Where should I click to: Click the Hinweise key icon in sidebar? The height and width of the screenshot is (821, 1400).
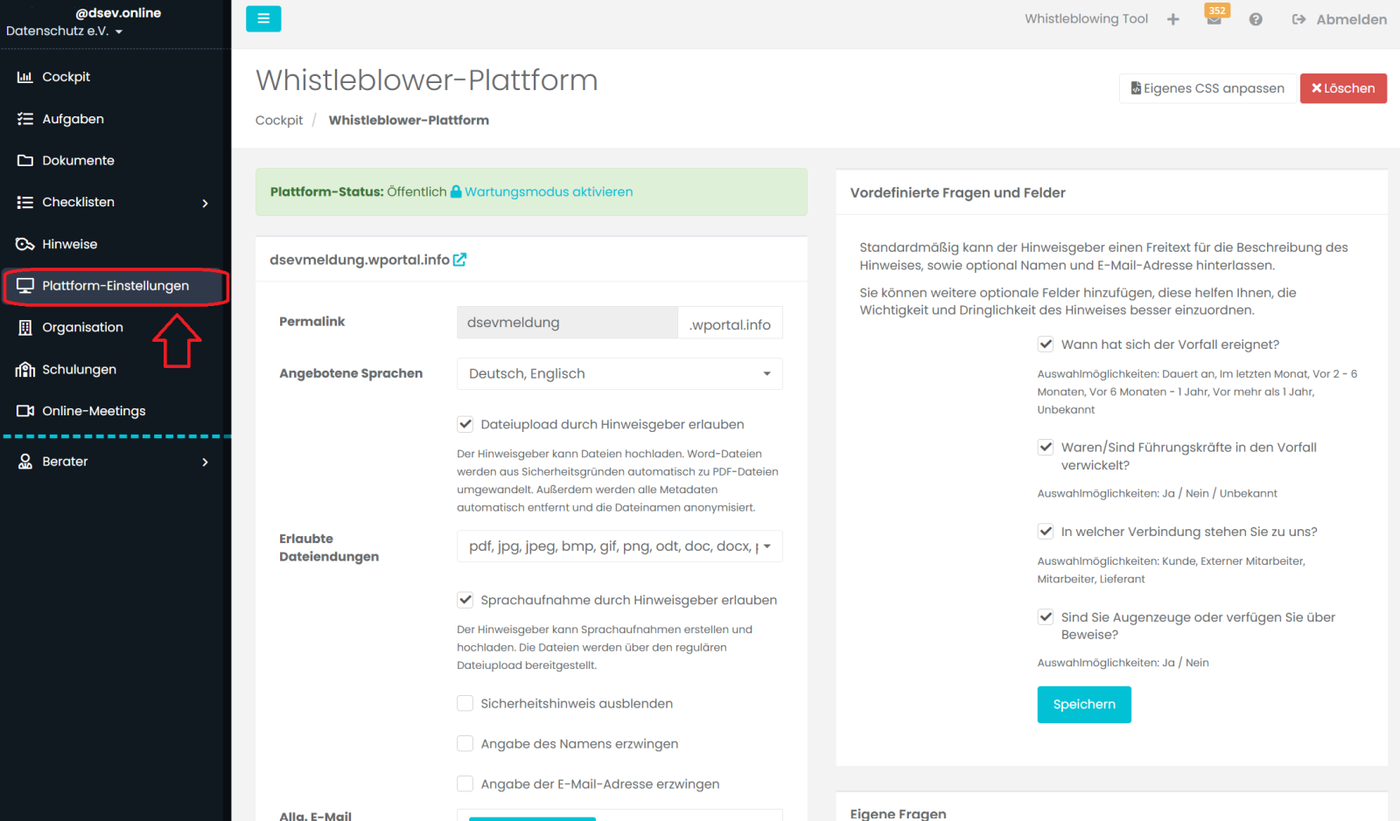point(25,244)
